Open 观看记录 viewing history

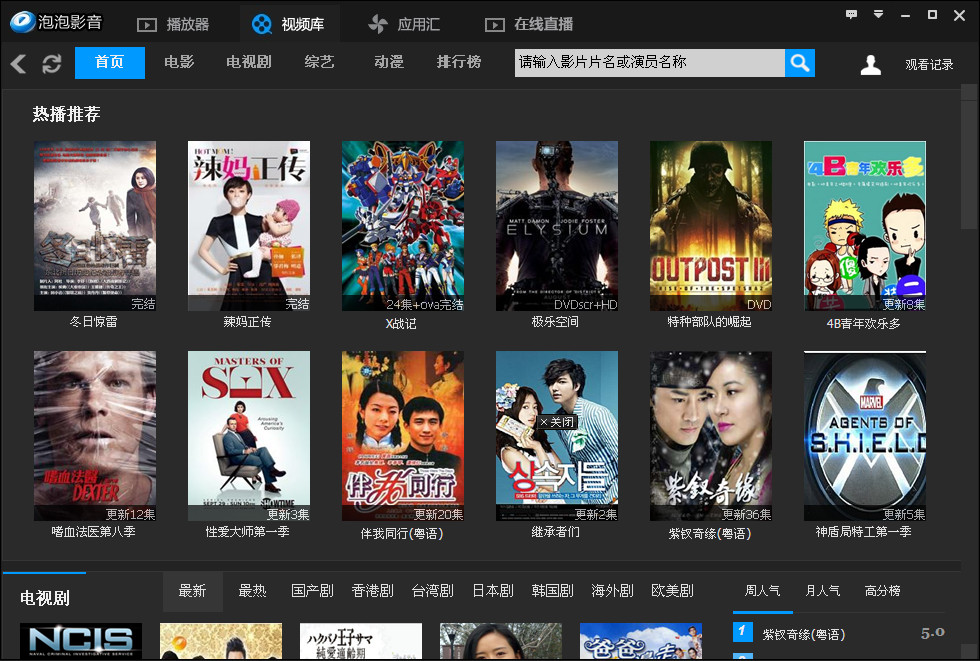[929, 64]
